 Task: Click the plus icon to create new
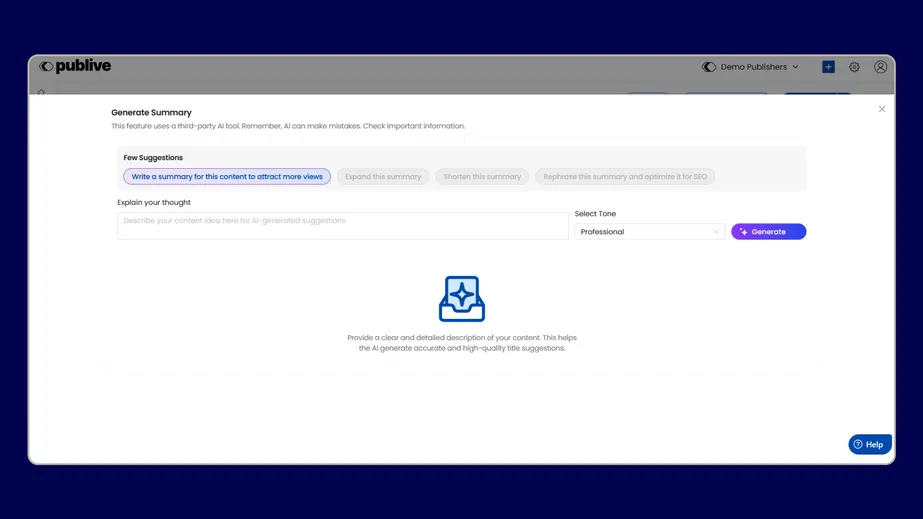click(x=828, y=67)
